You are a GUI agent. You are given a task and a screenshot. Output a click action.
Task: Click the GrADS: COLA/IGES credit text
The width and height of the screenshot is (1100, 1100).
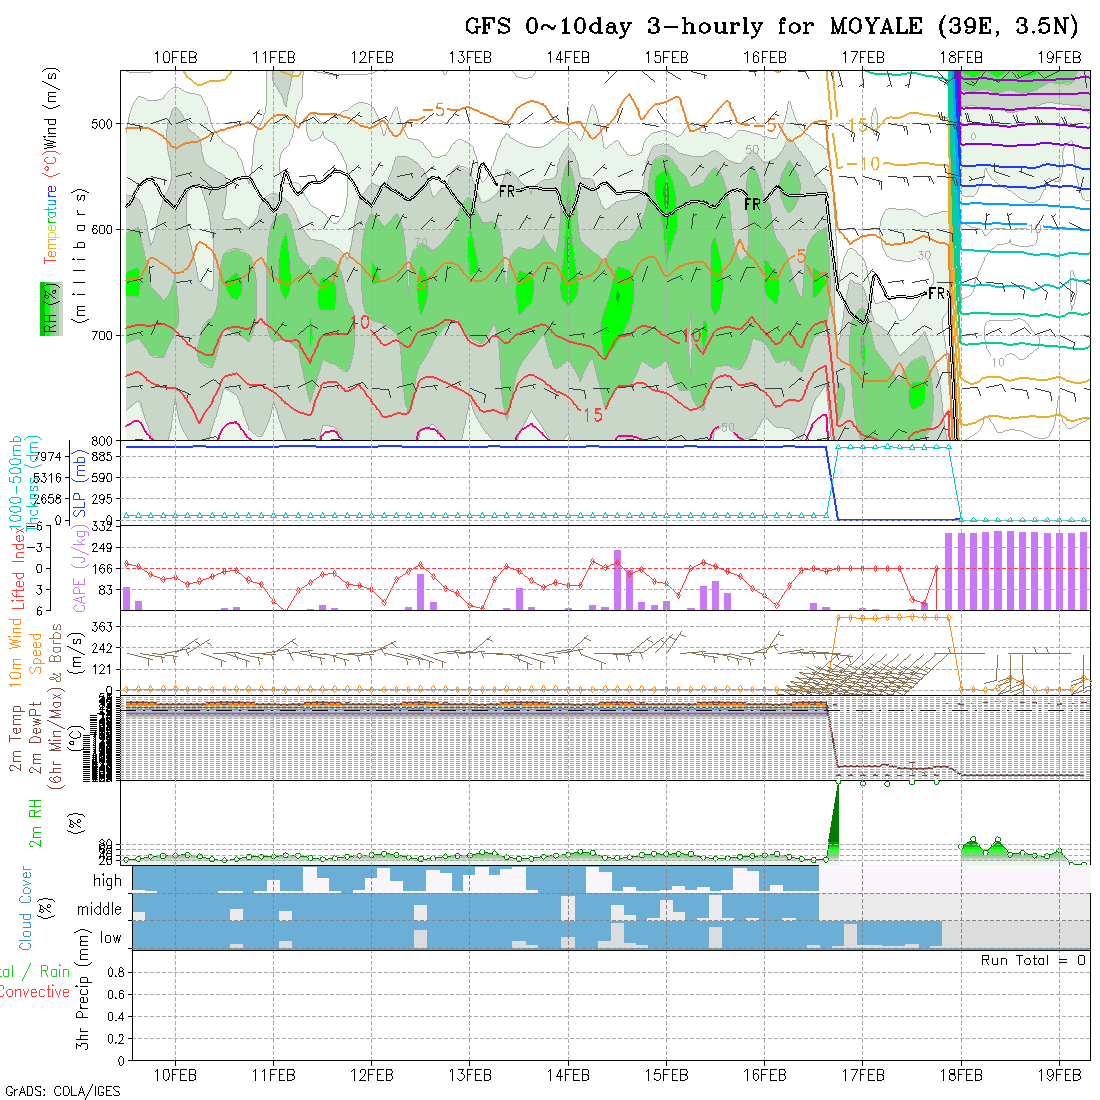pos(62,1092)
